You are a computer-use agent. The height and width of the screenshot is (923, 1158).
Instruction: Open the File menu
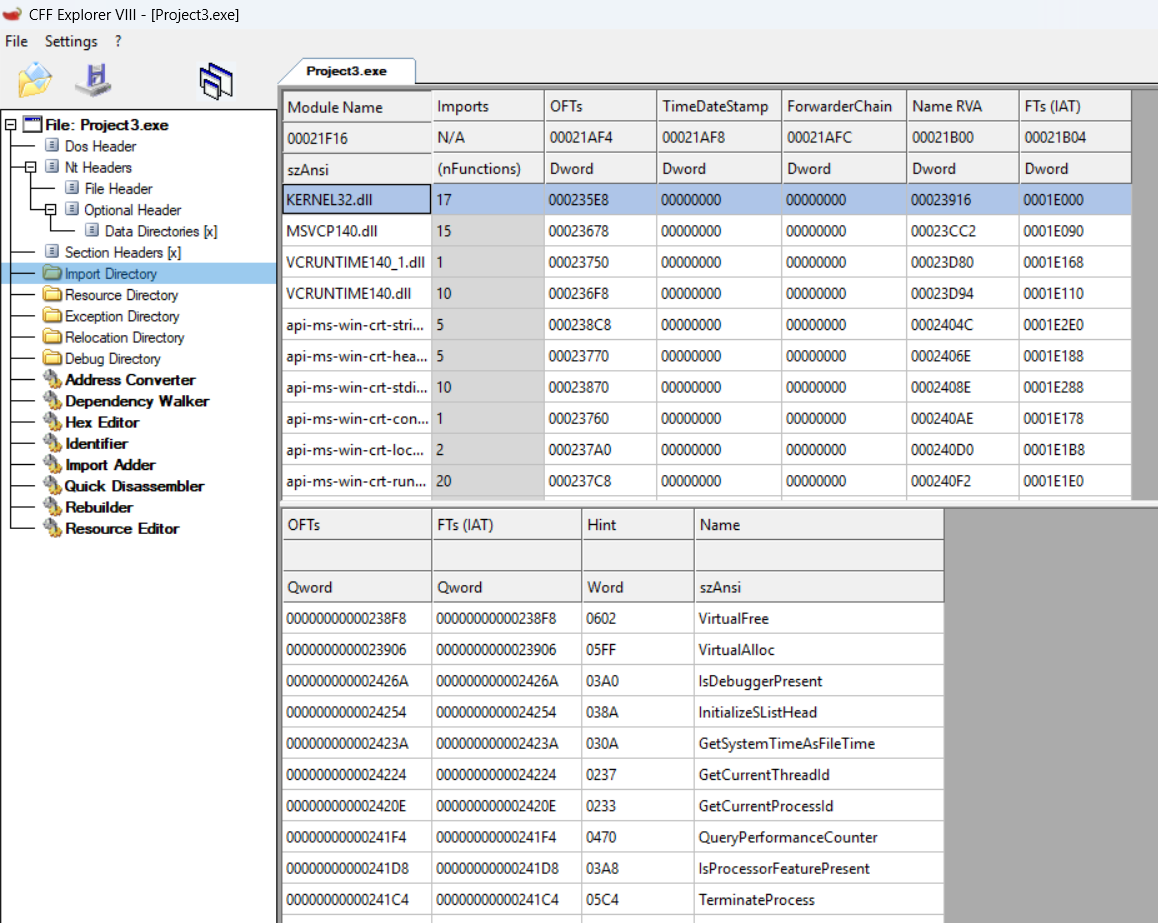click(x=16, y=41)
